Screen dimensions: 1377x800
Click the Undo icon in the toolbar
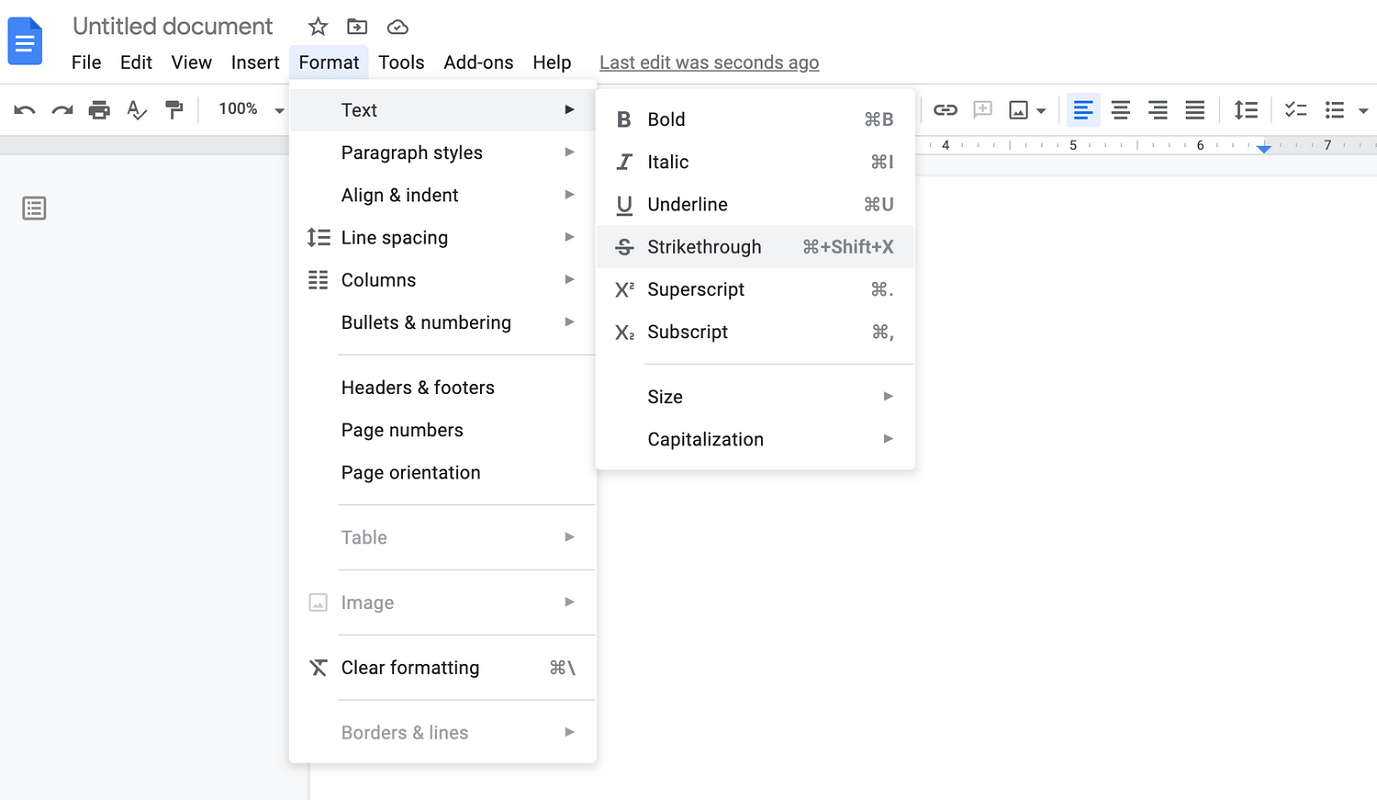23,110
